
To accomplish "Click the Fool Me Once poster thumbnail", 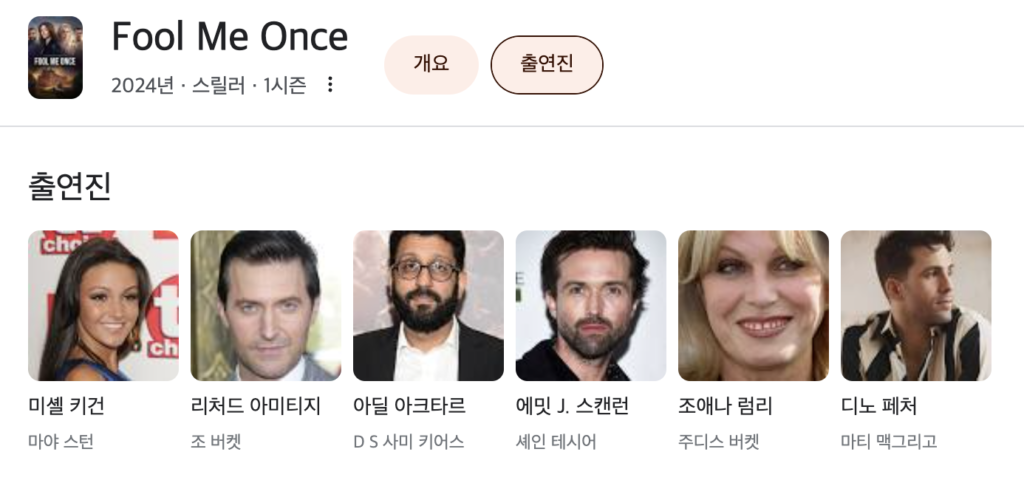I will click(55, 57).
